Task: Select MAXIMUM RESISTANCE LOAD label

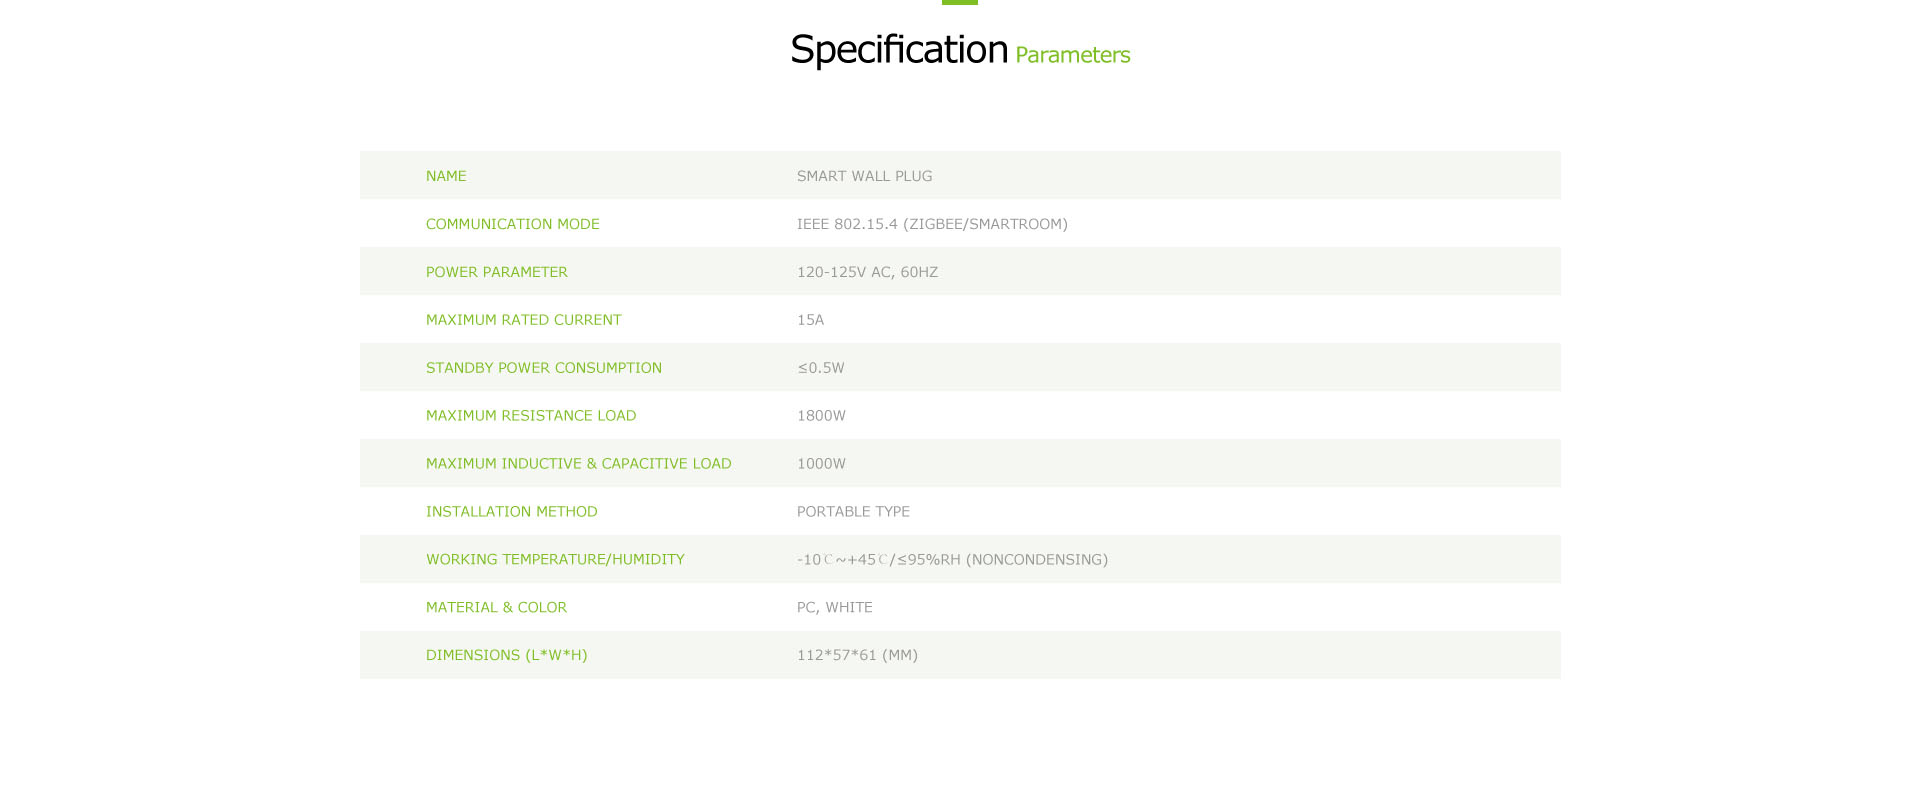Action: point(531,416)
